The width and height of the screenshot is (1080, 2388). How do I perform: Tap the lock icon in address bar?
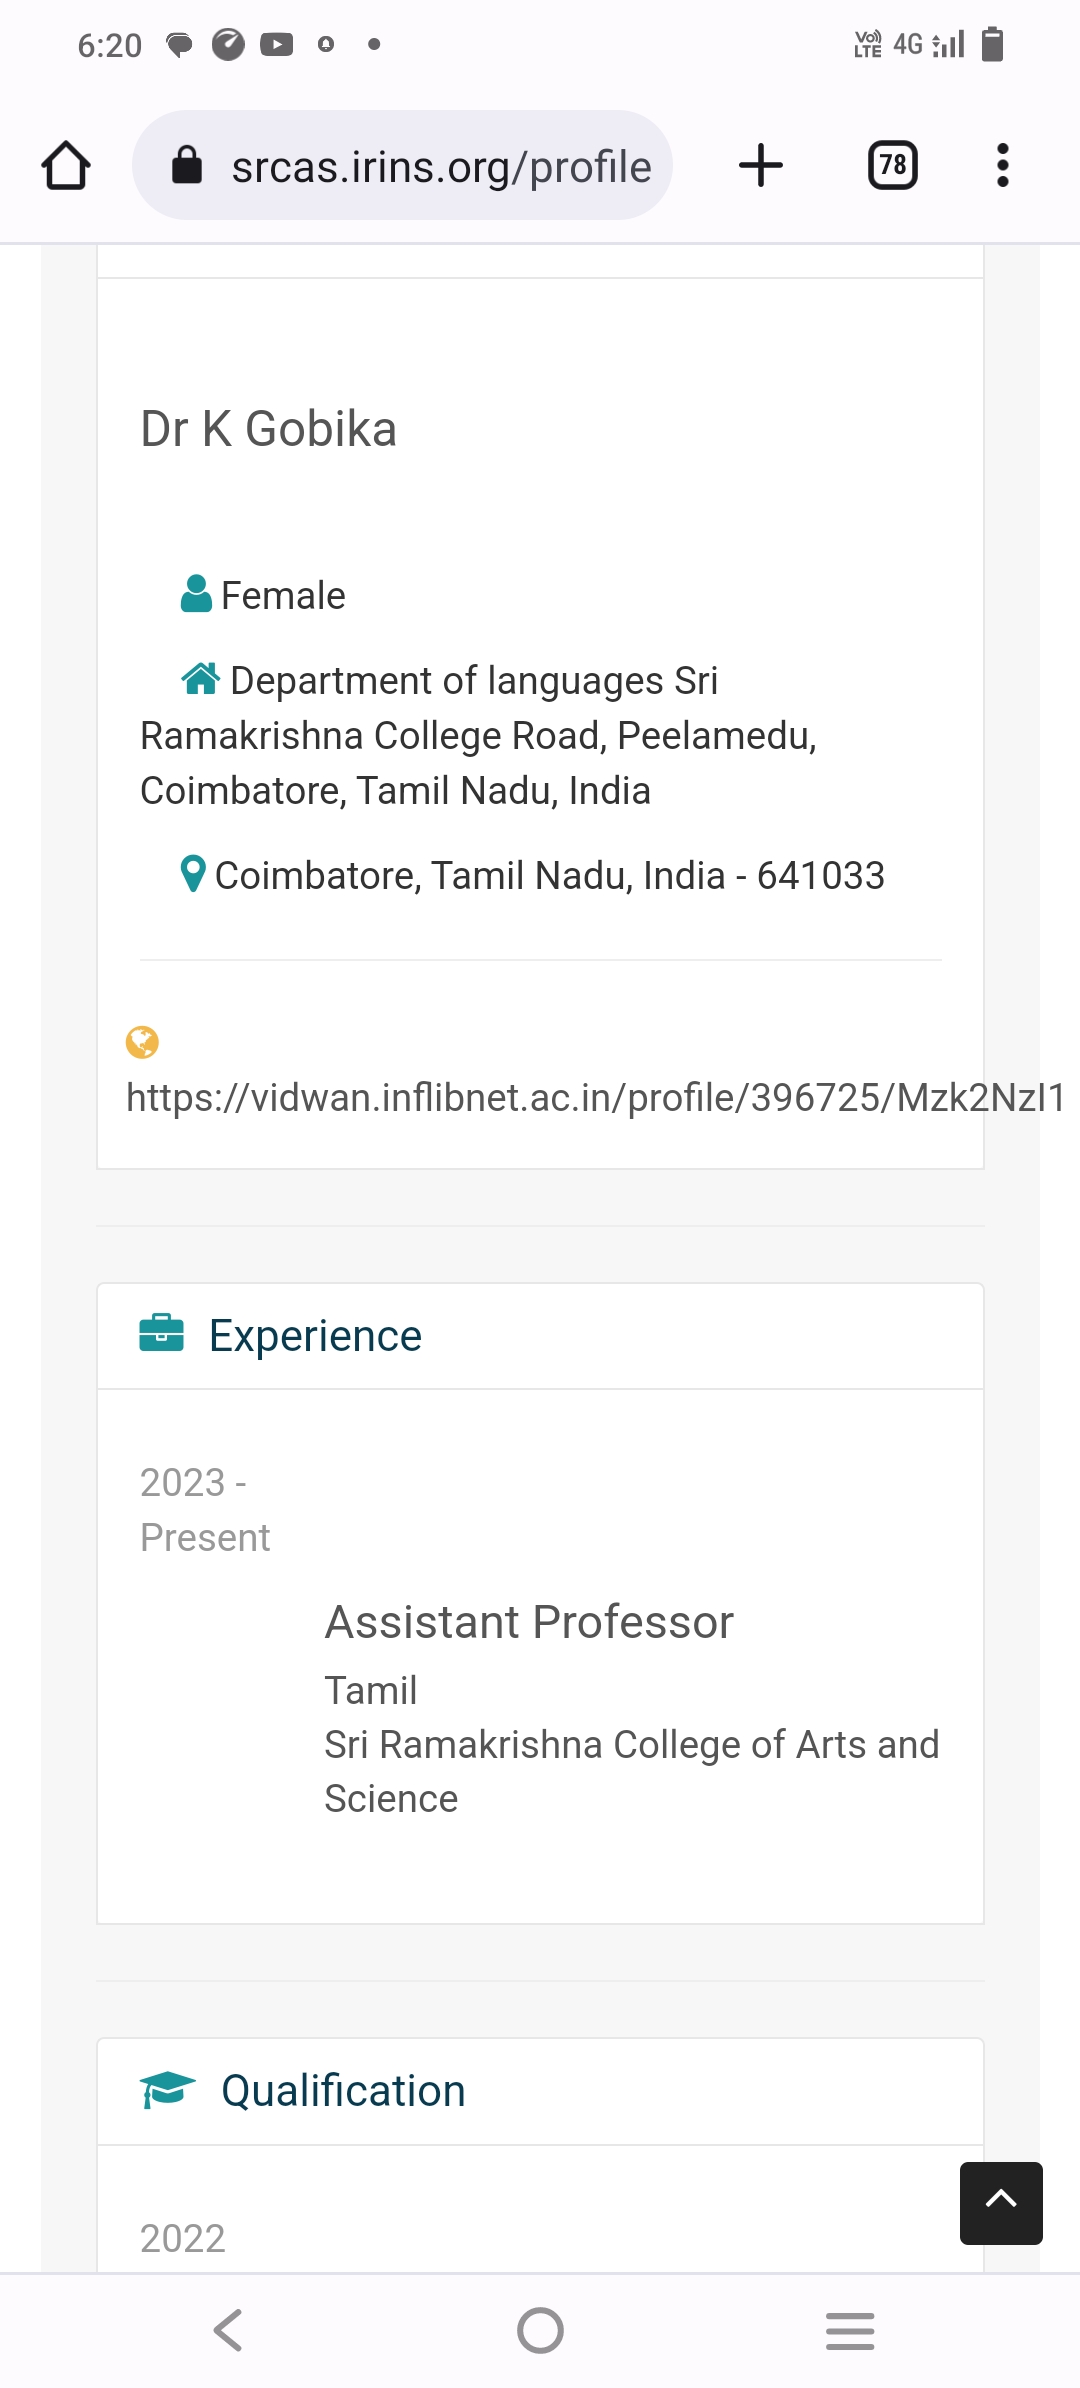coord(187,166)
